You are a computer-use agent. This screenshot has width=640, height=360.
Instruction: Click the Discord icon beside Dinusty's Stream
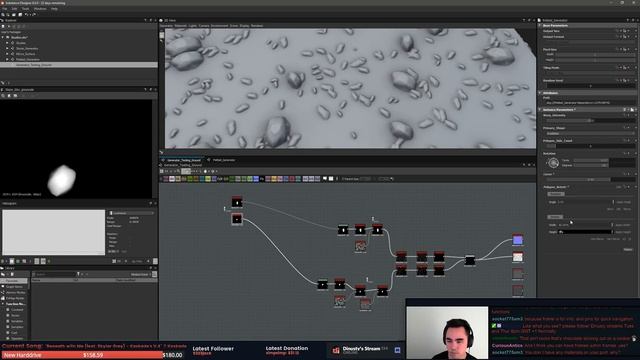click(397, 350)
